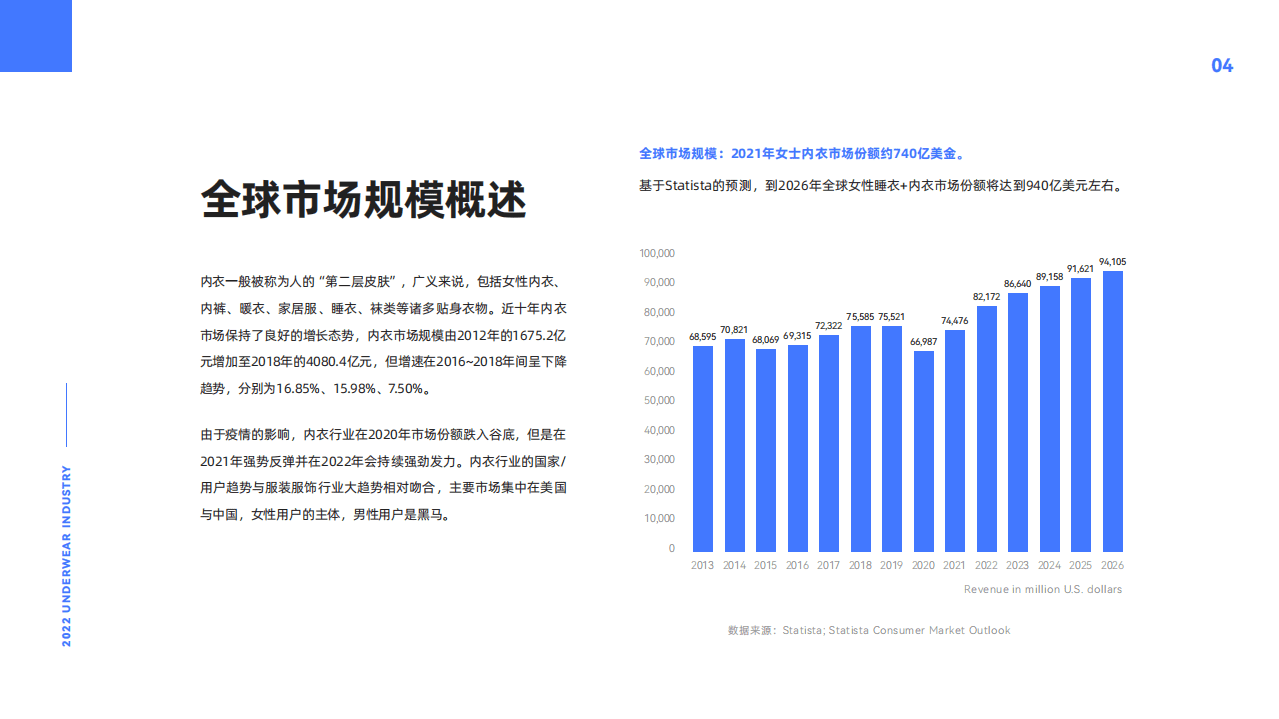
Task: Click the blue square logo in top-left corner
Action: [x=36, y=37]
